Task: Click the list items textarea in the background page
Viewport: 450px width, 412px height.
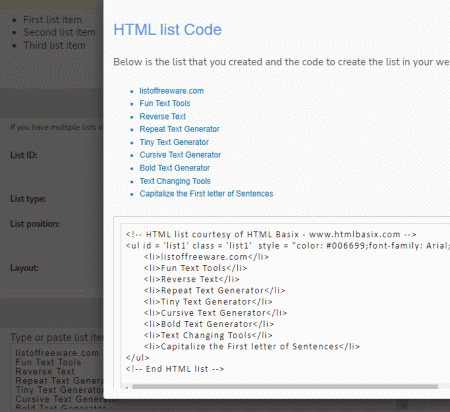Action: (x=57, y=377)
